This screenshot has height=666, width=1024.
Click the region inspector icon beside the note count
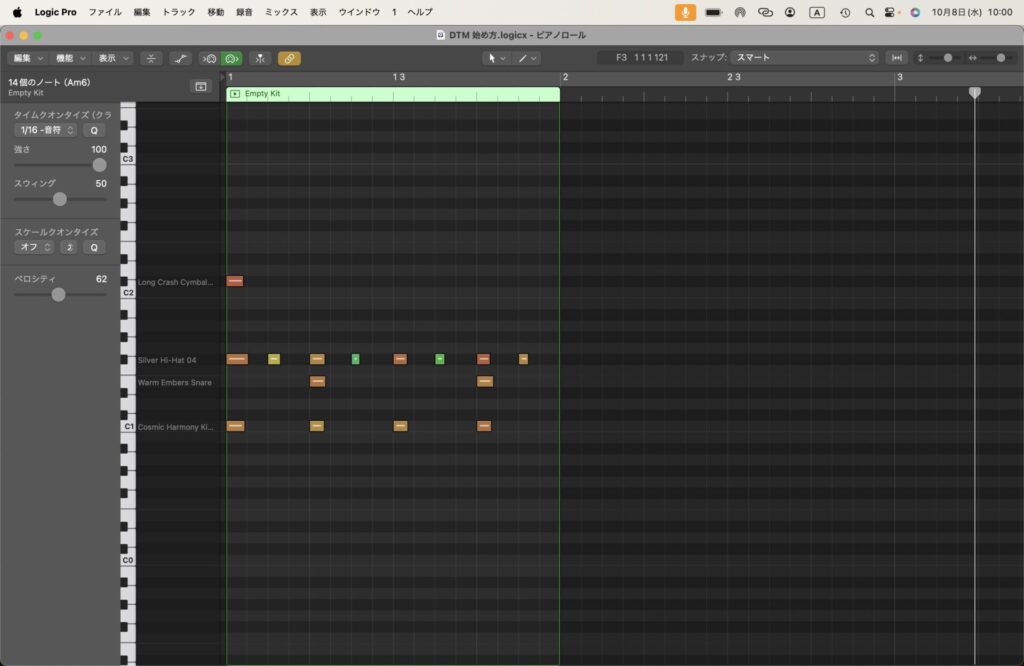coord(201,87)
